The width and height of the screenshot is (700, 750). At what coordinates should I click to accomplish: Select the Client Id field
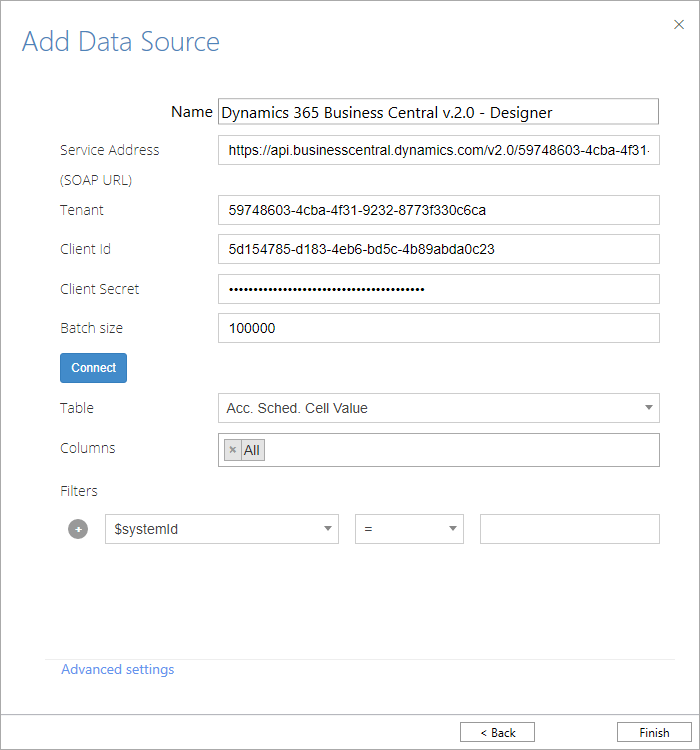click(439, 249)
